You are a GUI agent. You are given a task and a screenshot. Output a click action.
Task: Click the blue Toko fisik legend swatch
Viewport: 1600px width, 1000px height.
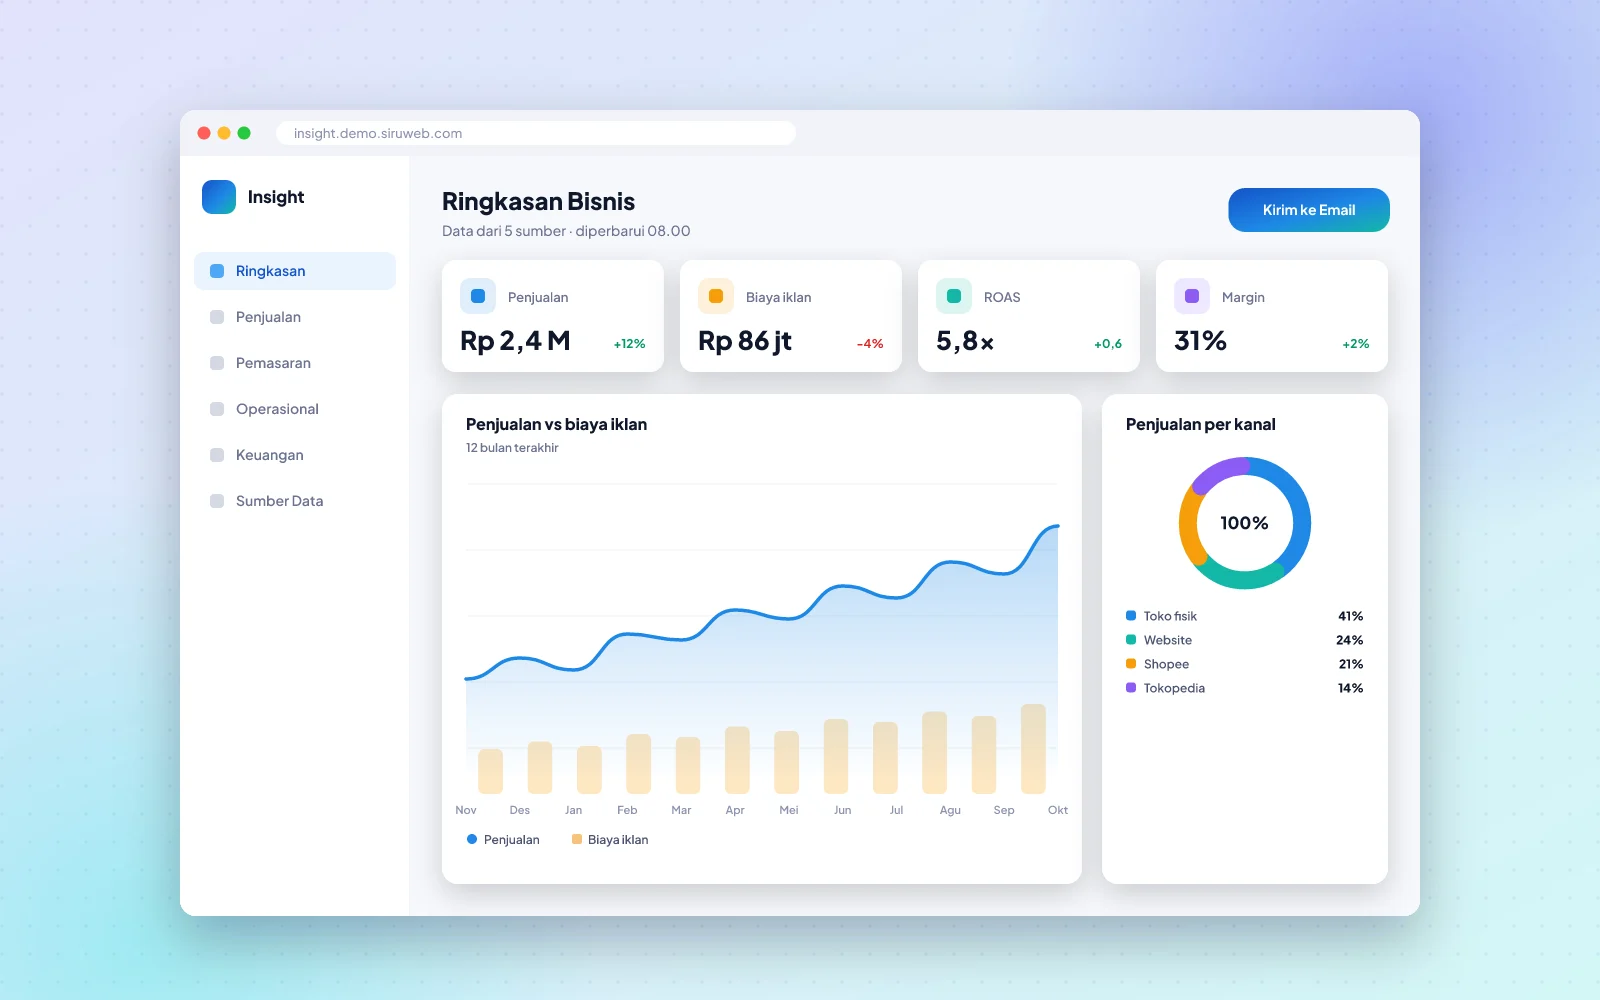coord(1131,616)
